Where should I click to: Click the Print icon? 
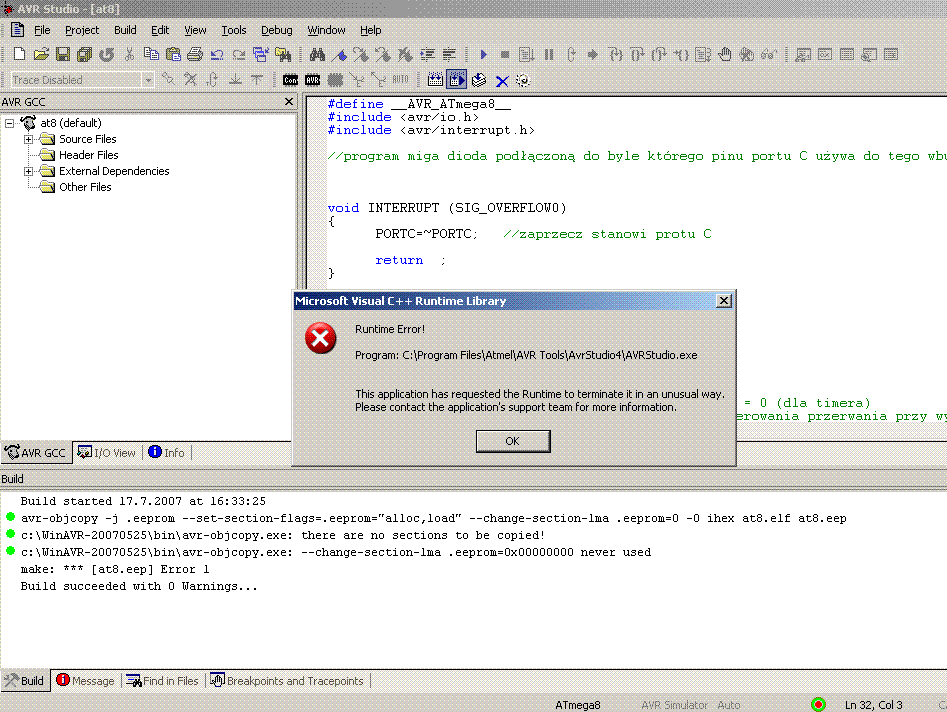coord(195,54)
